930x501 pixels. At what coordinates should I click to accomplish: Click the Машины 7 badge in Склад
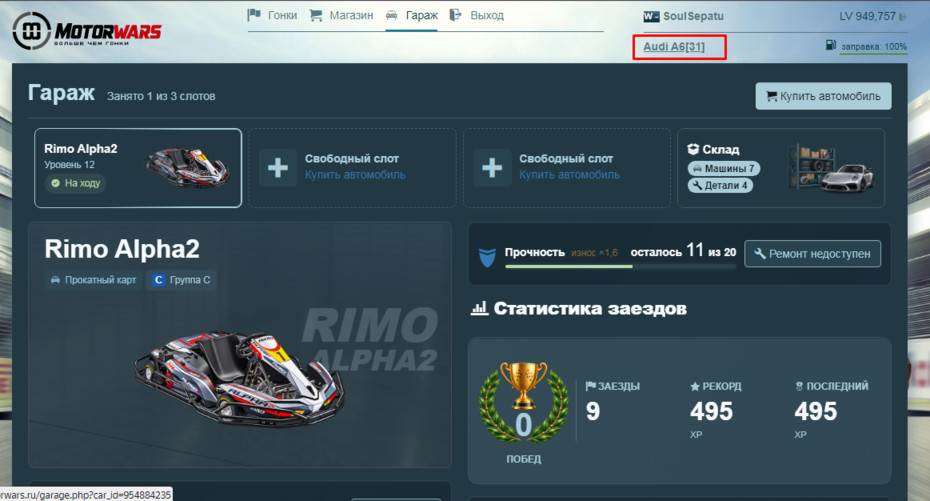(724, 168)
